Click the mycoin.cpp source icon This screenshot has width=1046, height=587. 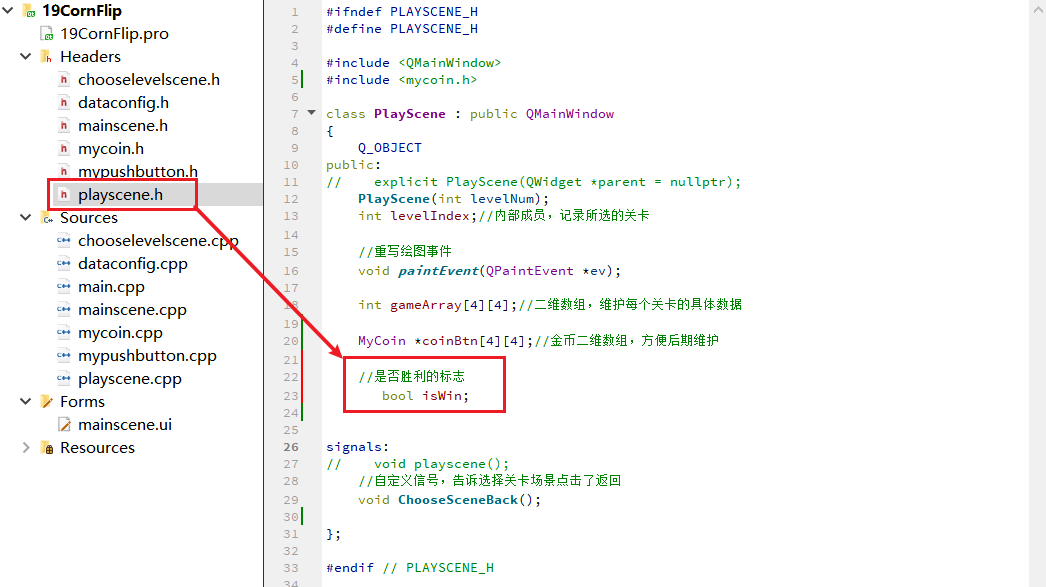tap(64, 333)
